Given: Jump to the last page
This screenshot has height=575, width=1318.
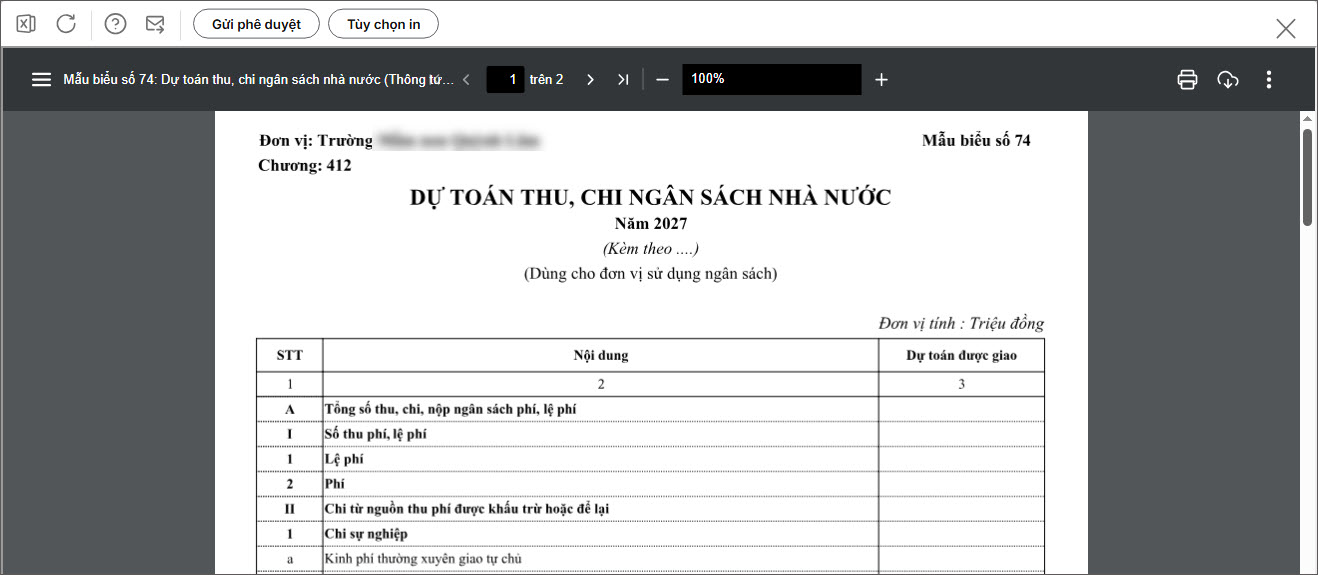Looking at the screenshot, I should click(623, 79).
